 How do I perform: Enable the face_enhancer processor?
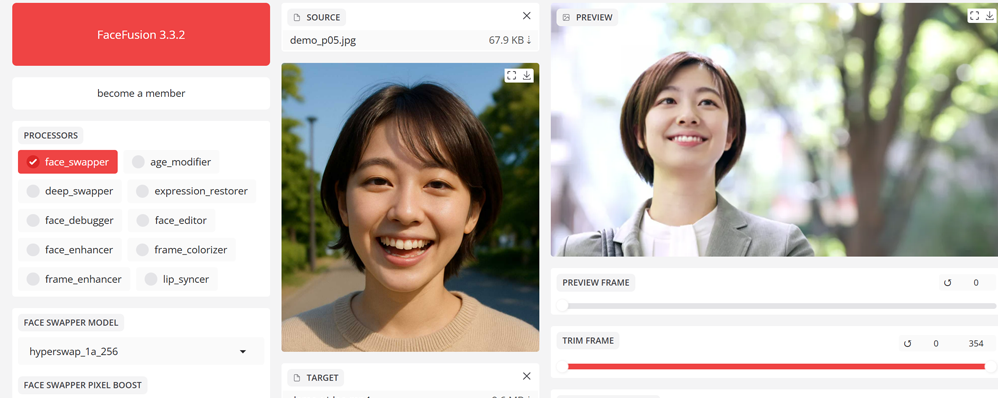click(x=70, y=250)
